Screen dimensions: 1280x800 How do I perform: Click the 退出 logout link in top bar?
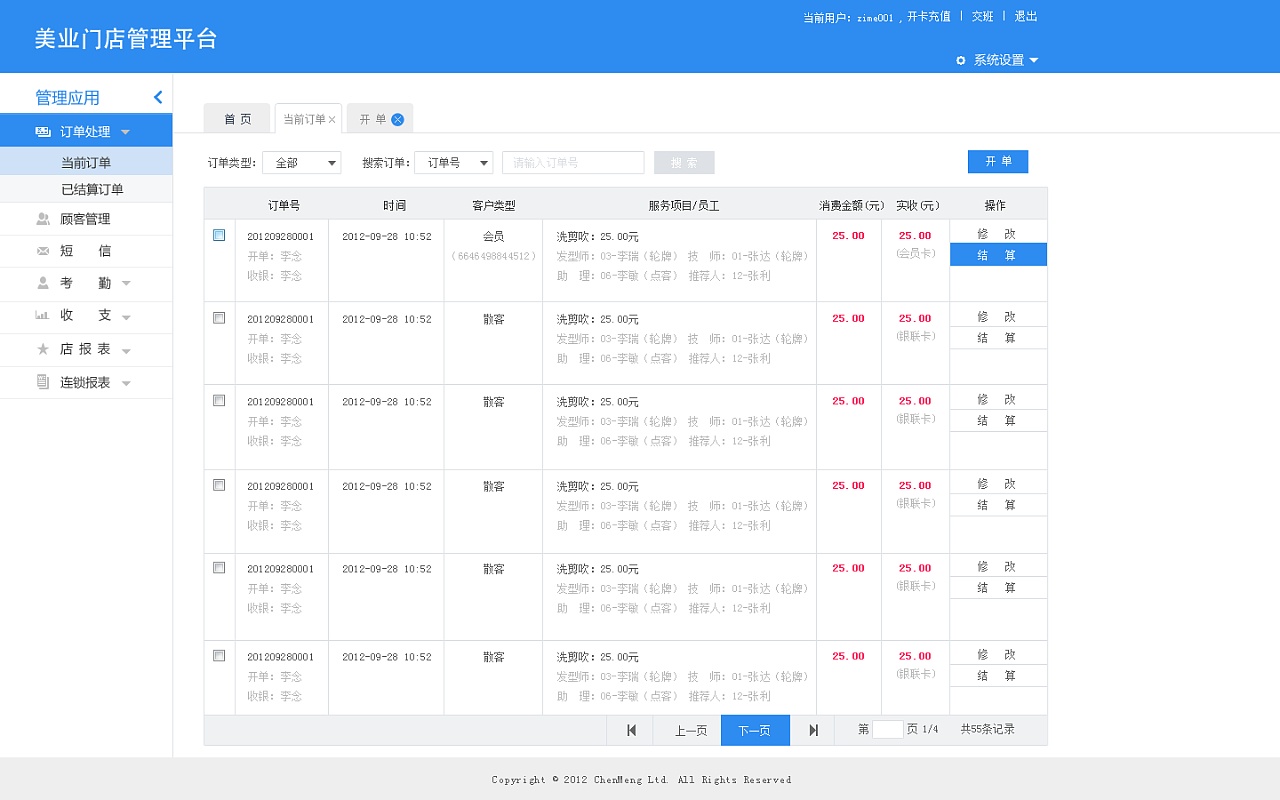(x=1026, y=16)
